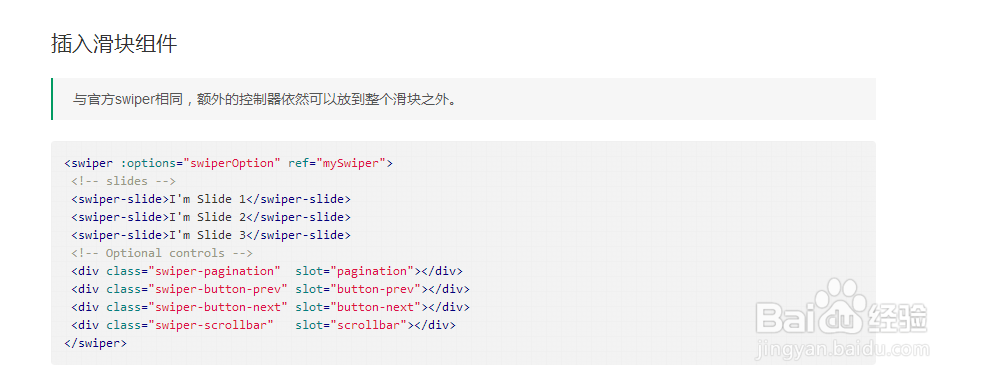985x383 pixels.
Task: Click the swiper-button-next class value
Action: (218, 307)
